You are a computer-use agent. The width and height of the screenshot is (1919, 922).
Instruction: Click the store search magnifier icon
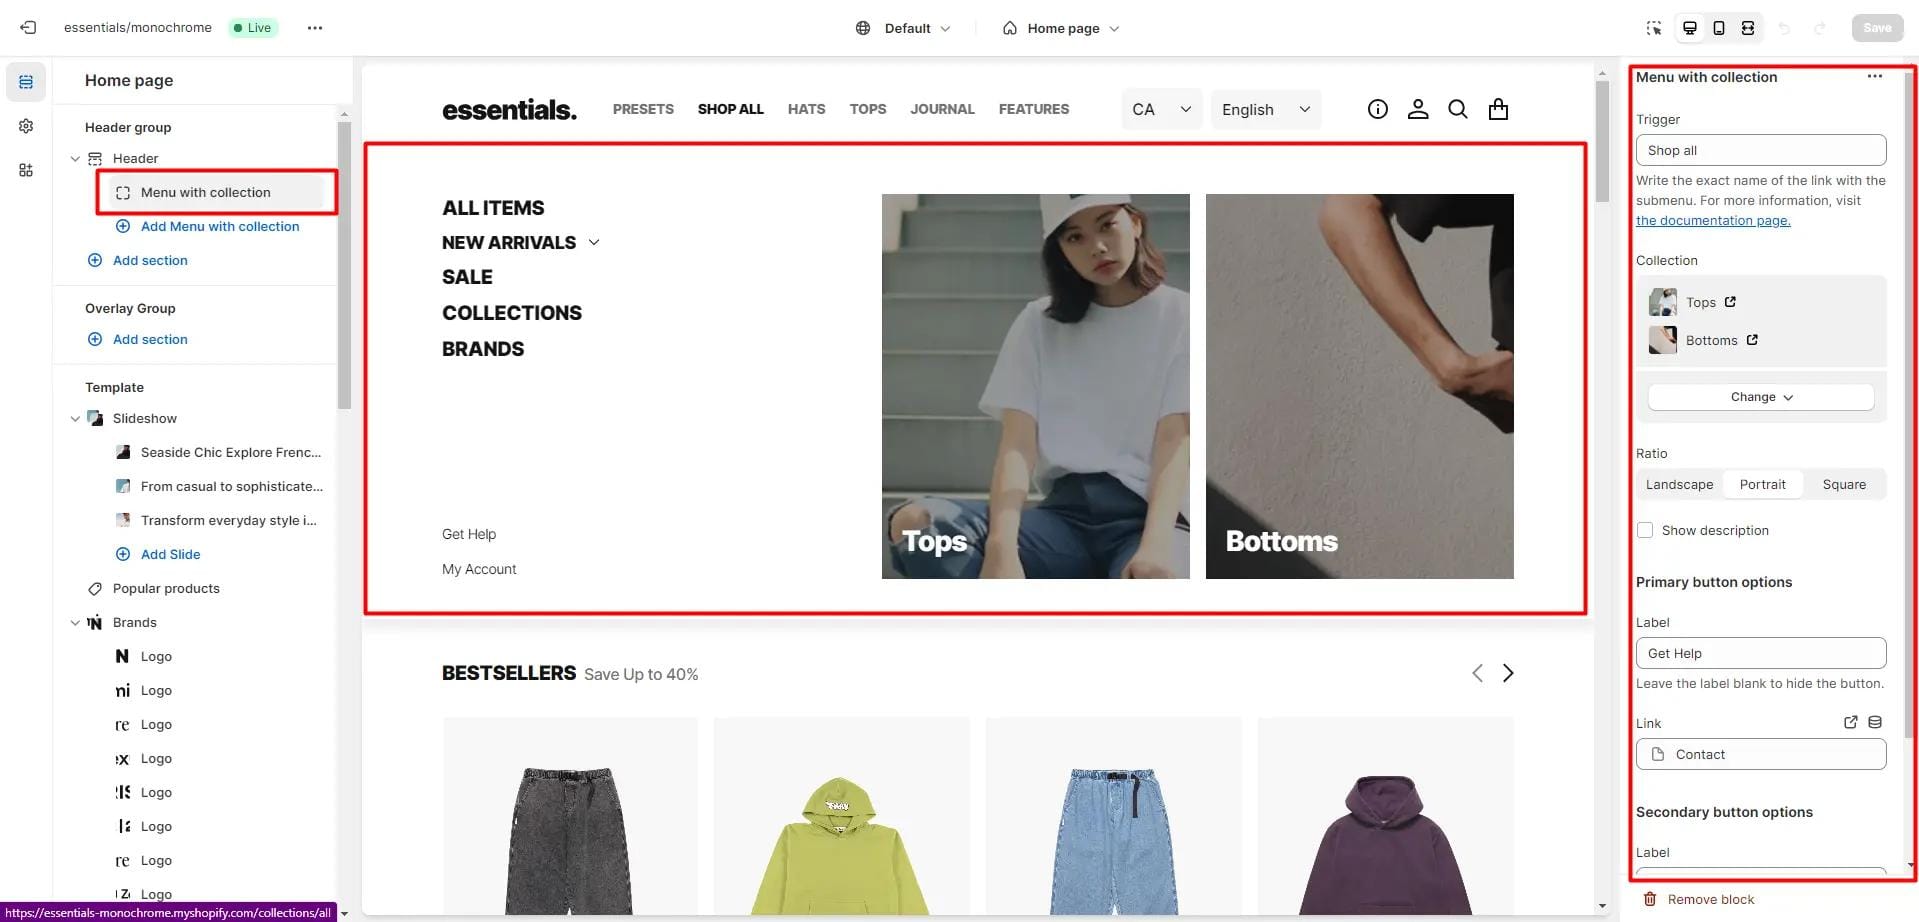(1458, 109)
